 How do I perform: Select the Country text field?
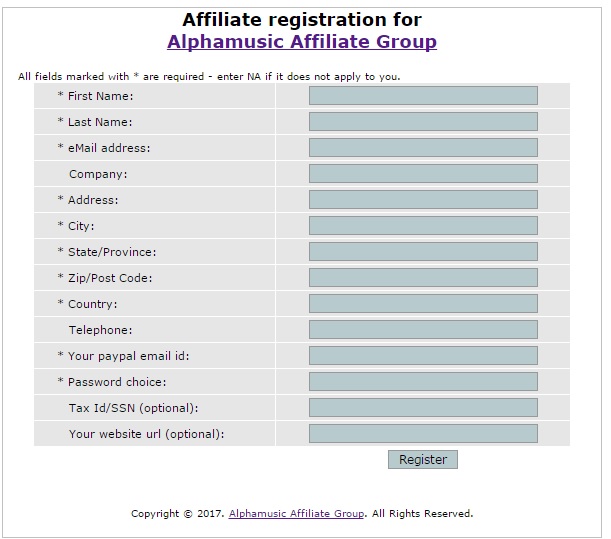click(423, 304)
